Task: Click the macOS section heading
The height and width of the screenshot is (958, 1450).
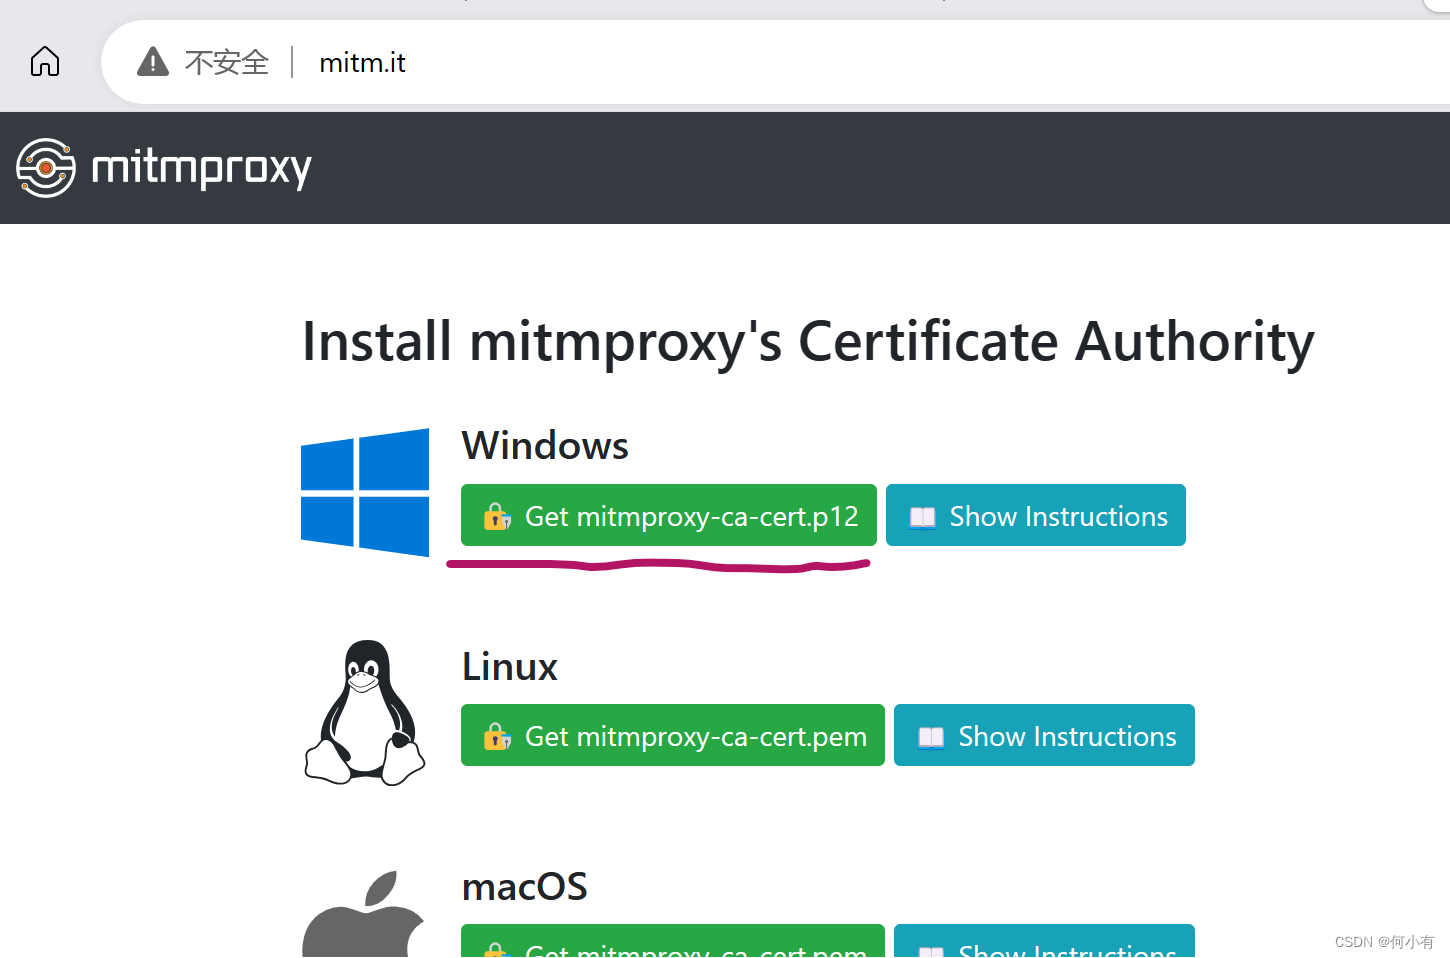Action: pyautogui.click(x=525, y=887)
